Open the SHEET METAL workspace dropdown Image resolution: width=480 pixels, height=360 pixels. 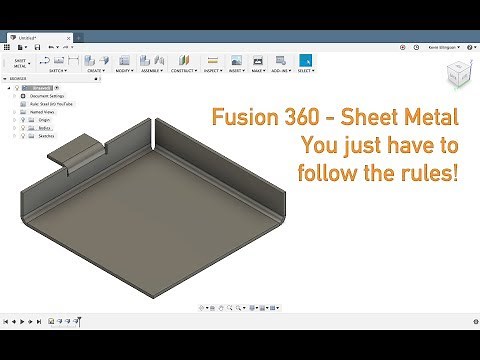pos(21,63)
